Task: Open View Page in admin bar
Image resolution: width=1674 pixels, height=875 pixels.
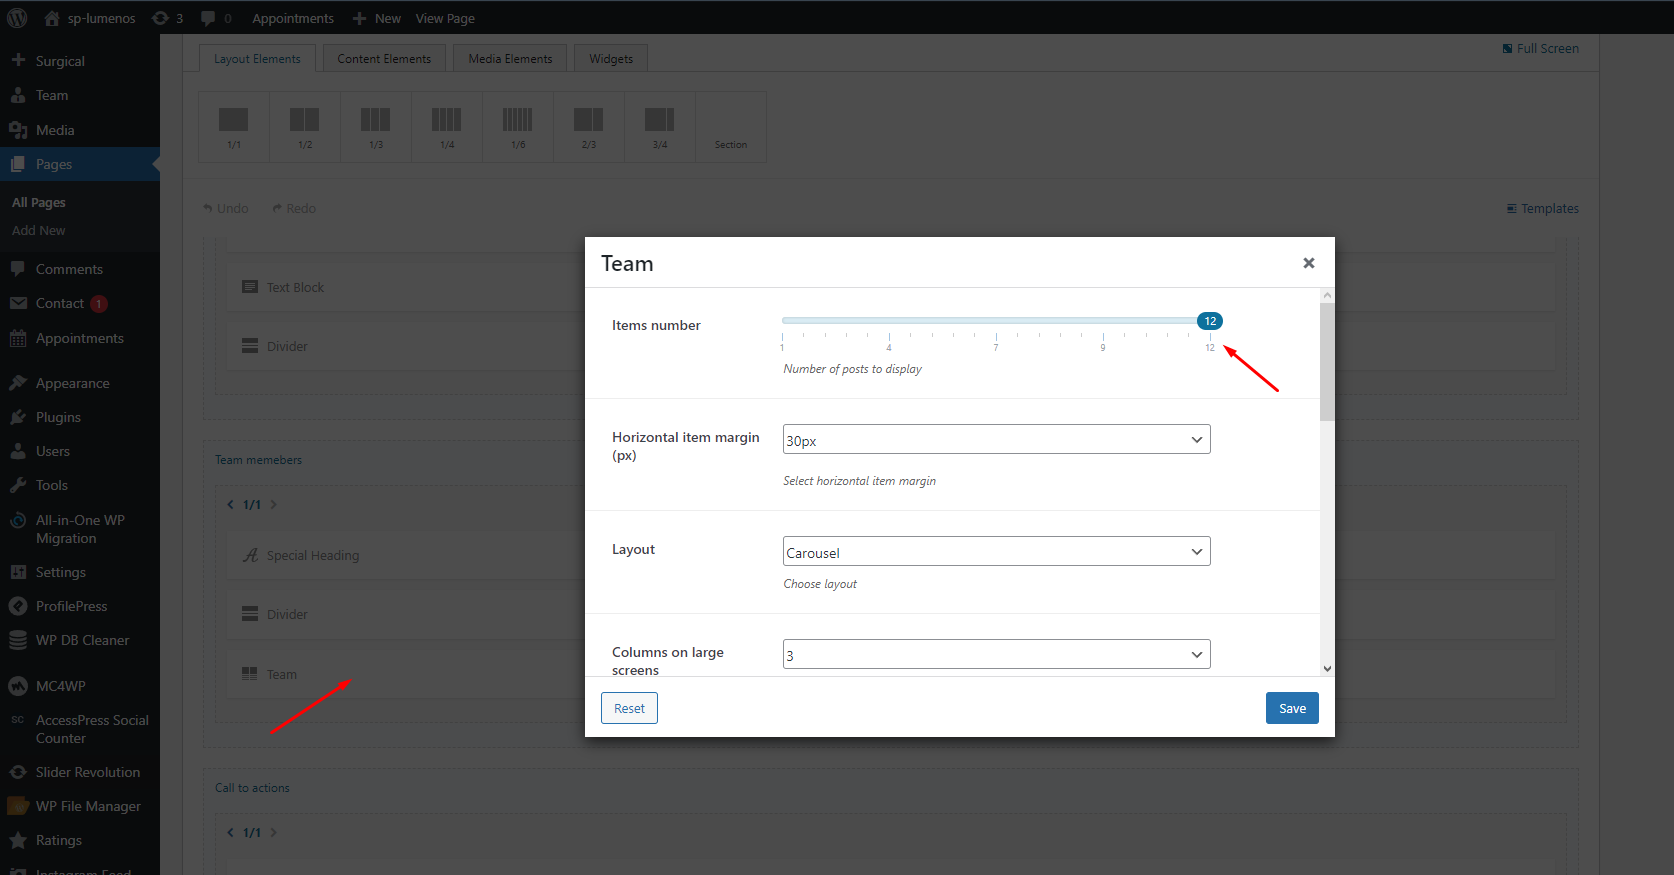Action: tap(445, 18)
